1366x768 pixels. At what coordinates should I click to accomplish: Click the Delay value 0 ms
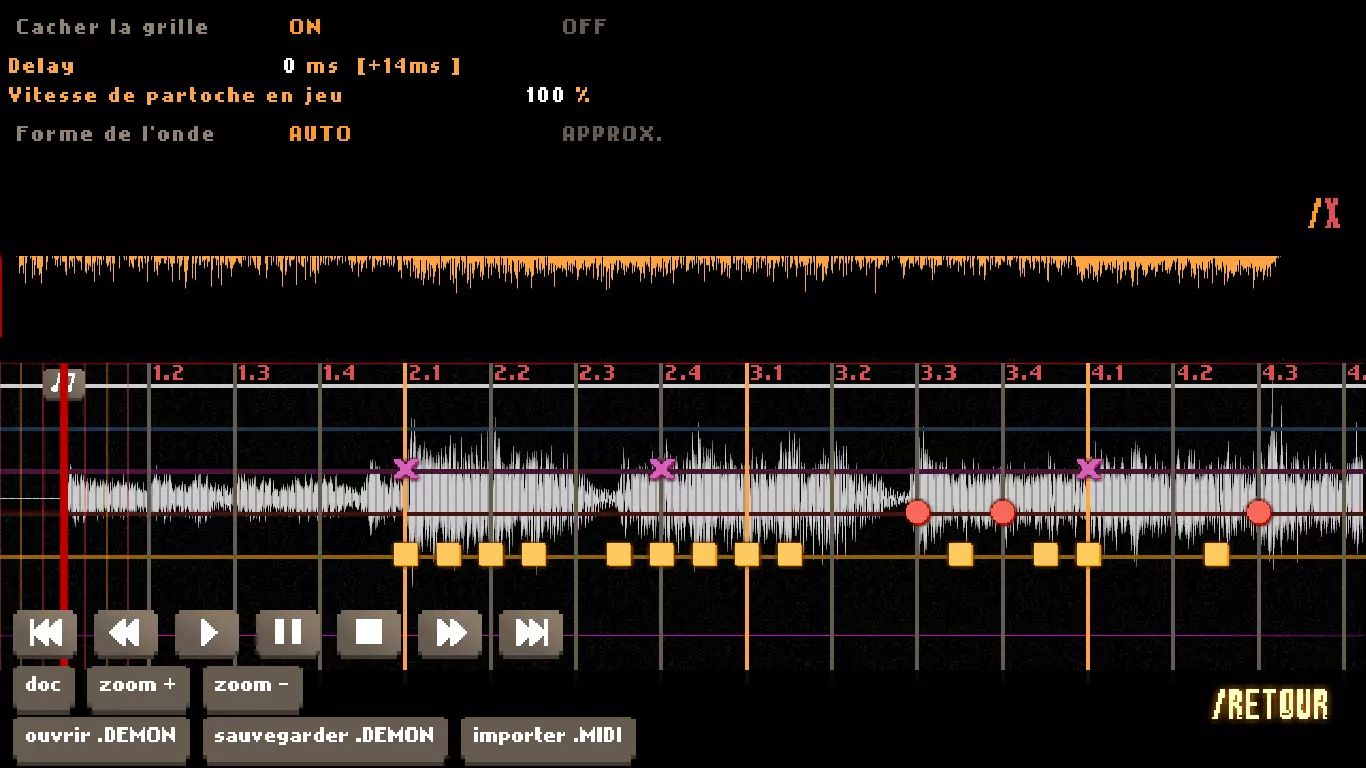(x=311, y=66)
